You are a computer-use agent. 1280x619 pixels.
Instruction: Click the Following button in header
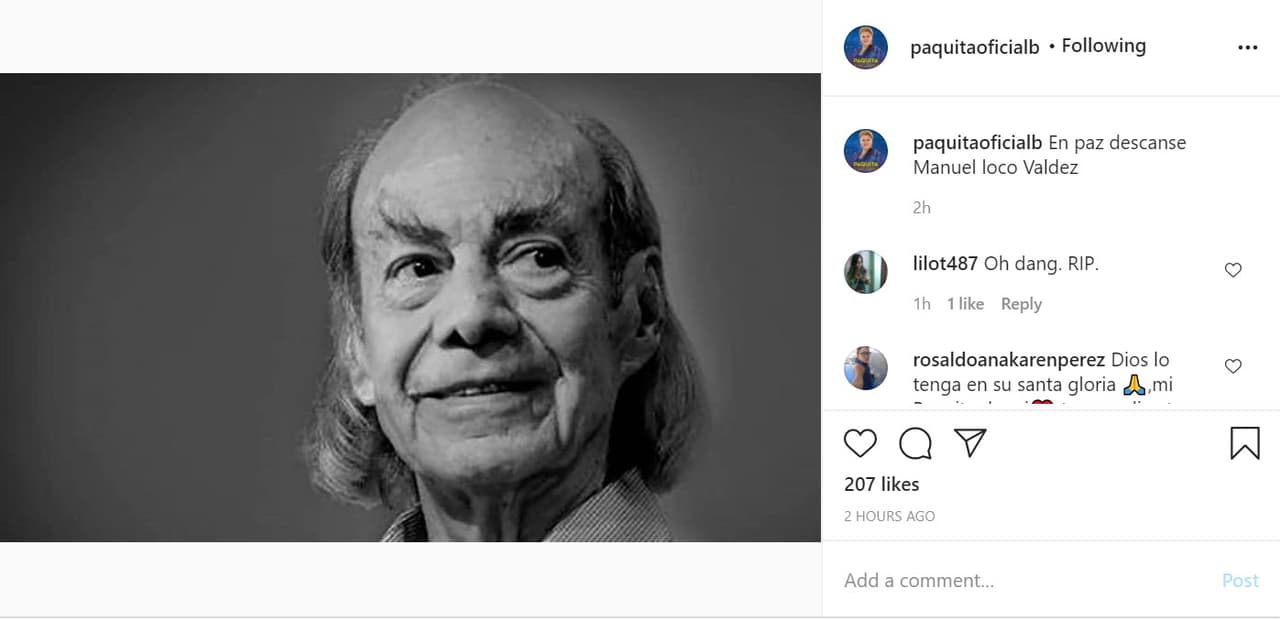[x=1103, y=46]
